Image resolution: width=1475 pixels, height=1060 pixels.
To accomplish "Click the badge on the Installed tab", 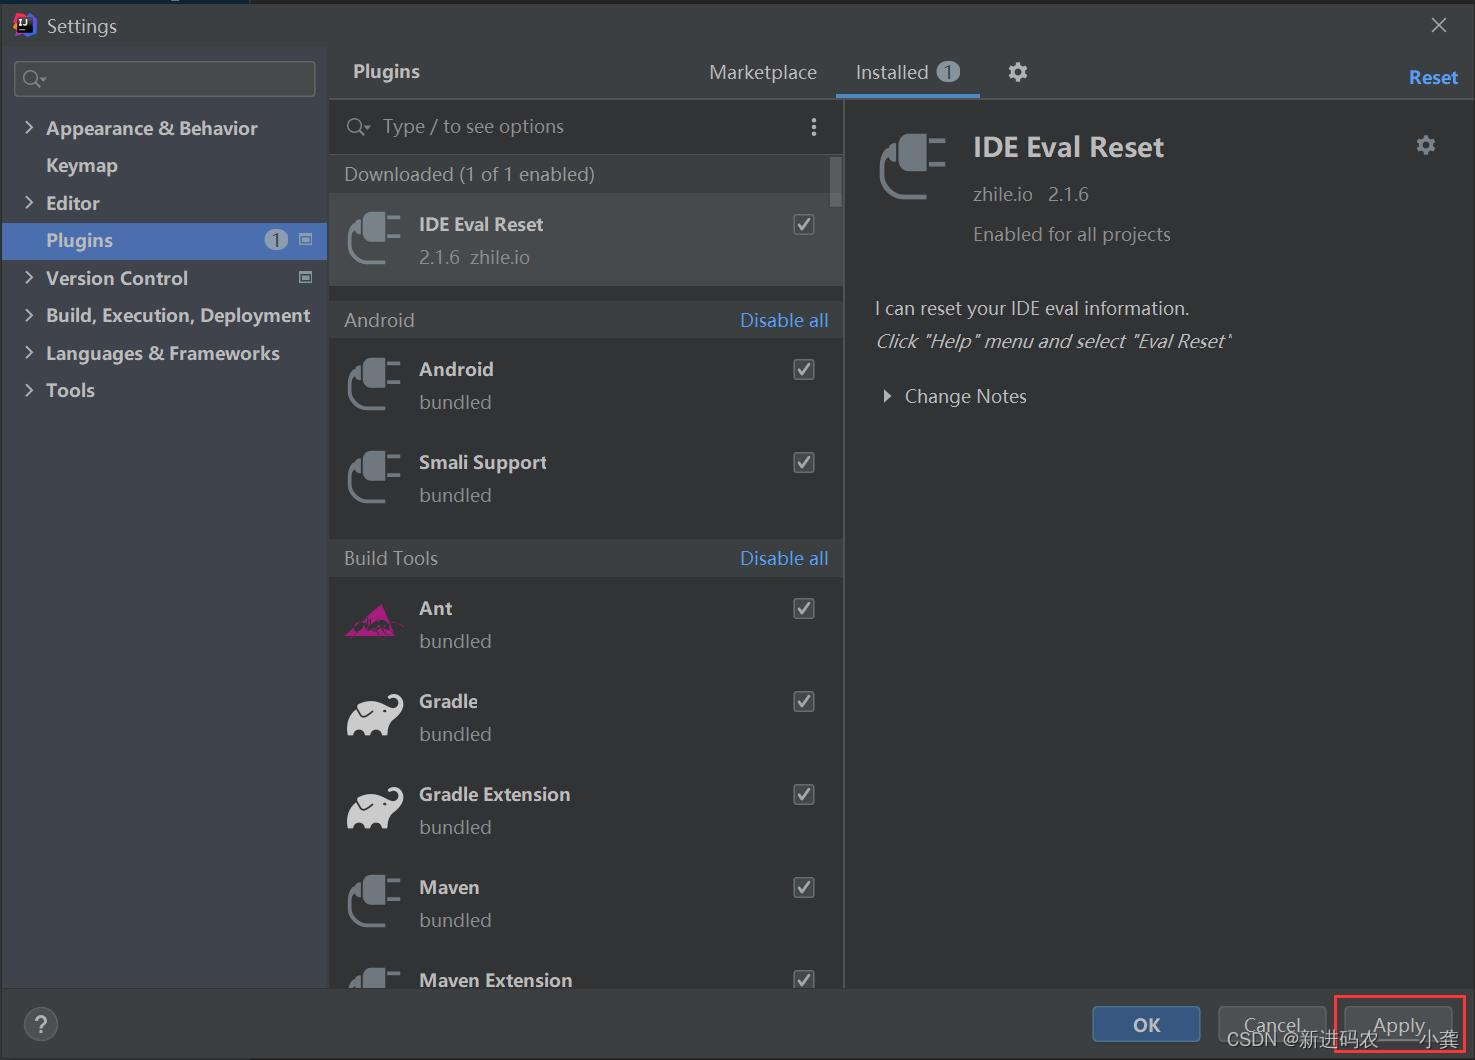I will coord(948,72).
